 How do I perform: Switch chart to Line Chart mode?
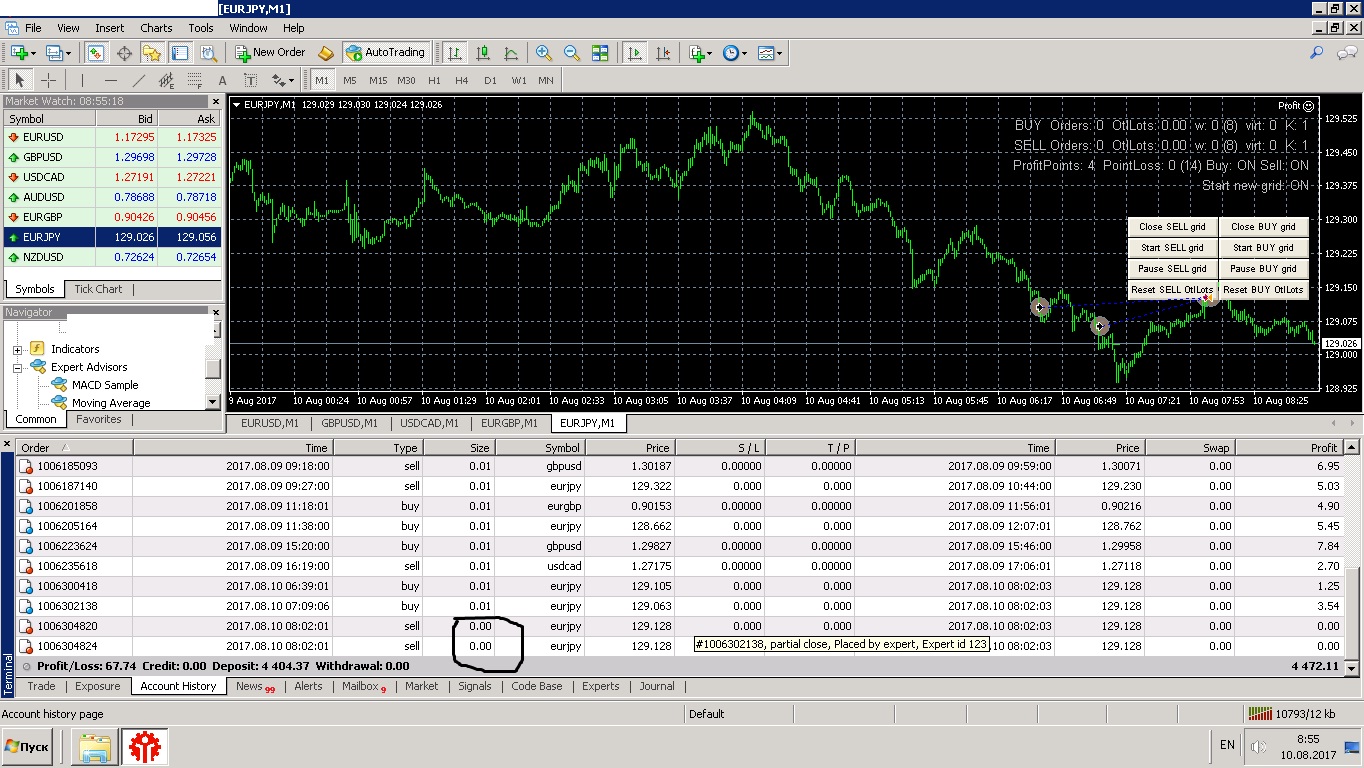click(x=511, y=53)
